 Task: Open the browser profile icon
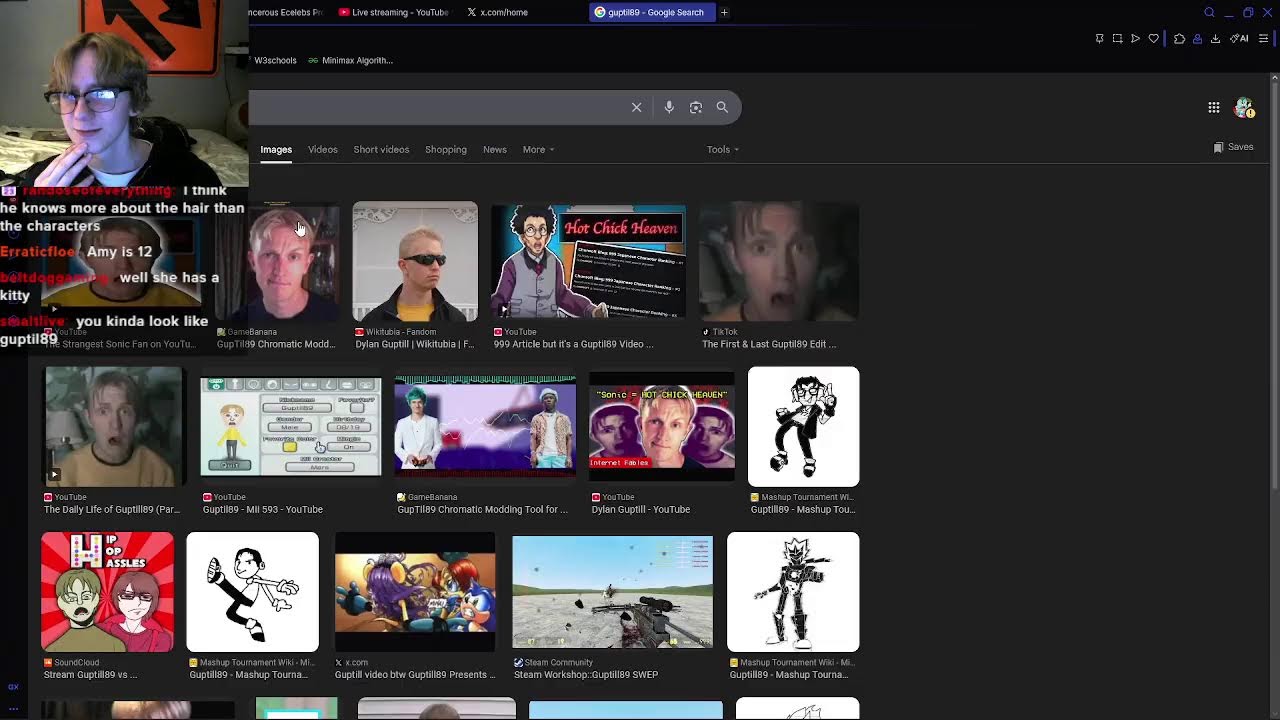[x=1197, y=39]
